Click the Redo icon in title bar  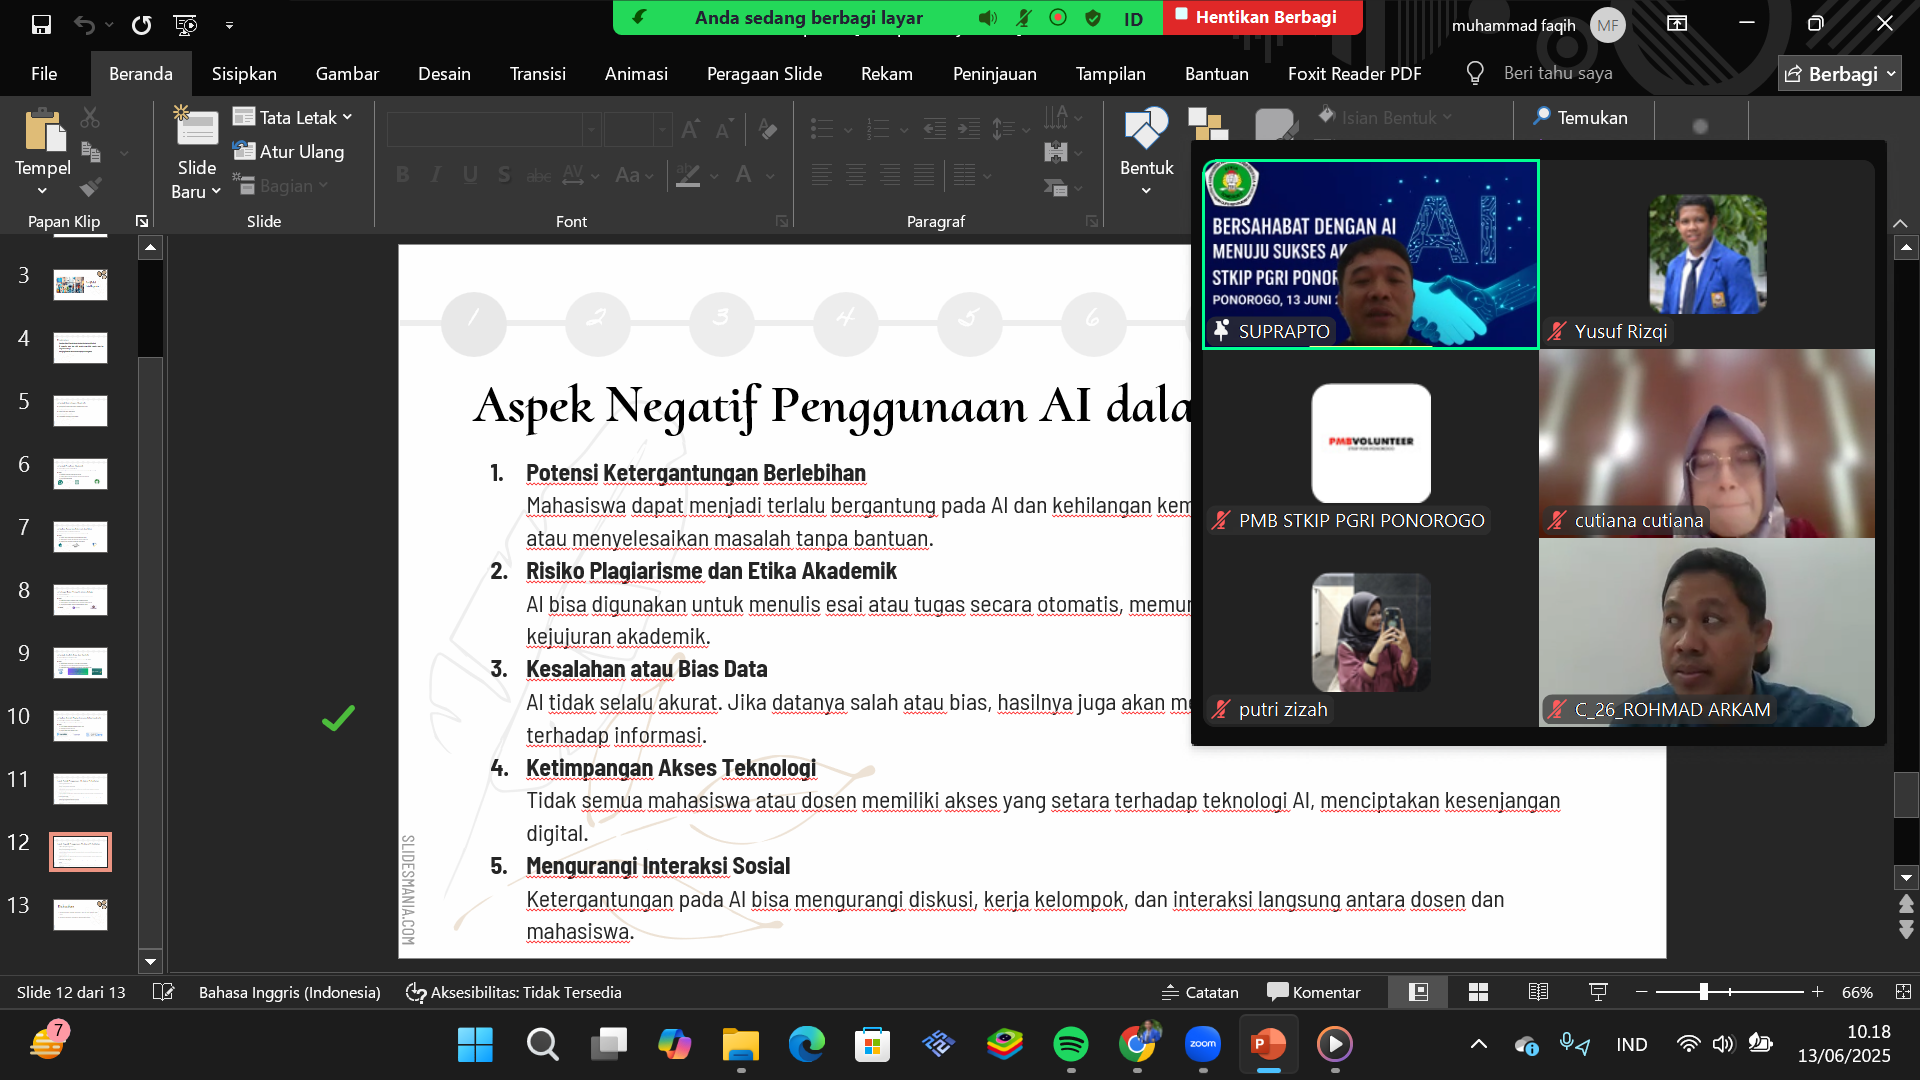pyautogui.click(x=141, y=24)
